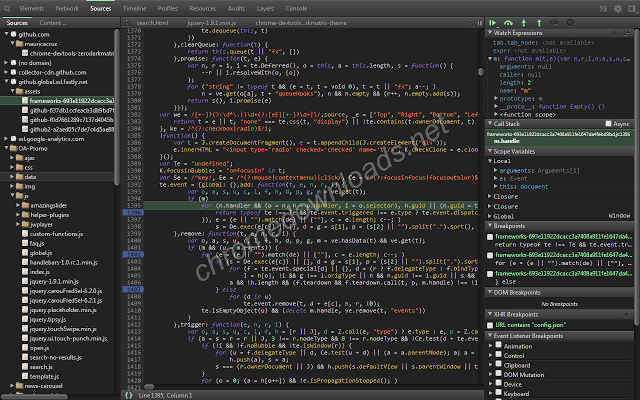
Task: Open the Content scripts navigator tab
Action: point(53,23)
